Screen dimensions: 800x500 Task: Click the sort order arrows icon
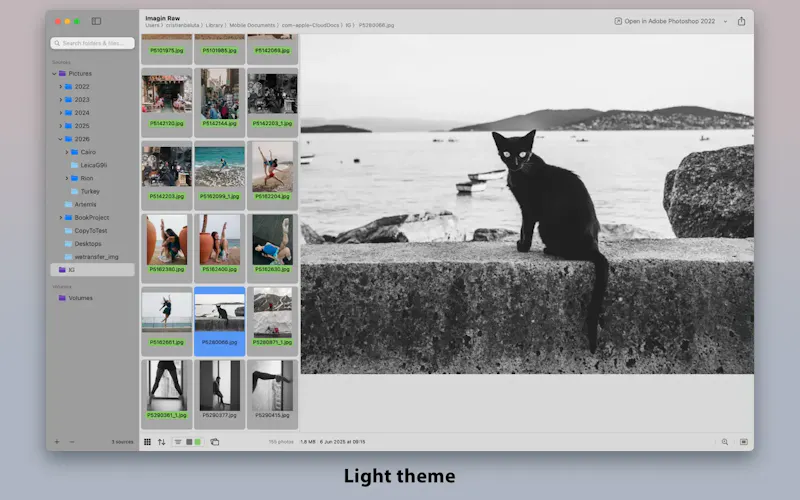(x=162, y=442)
